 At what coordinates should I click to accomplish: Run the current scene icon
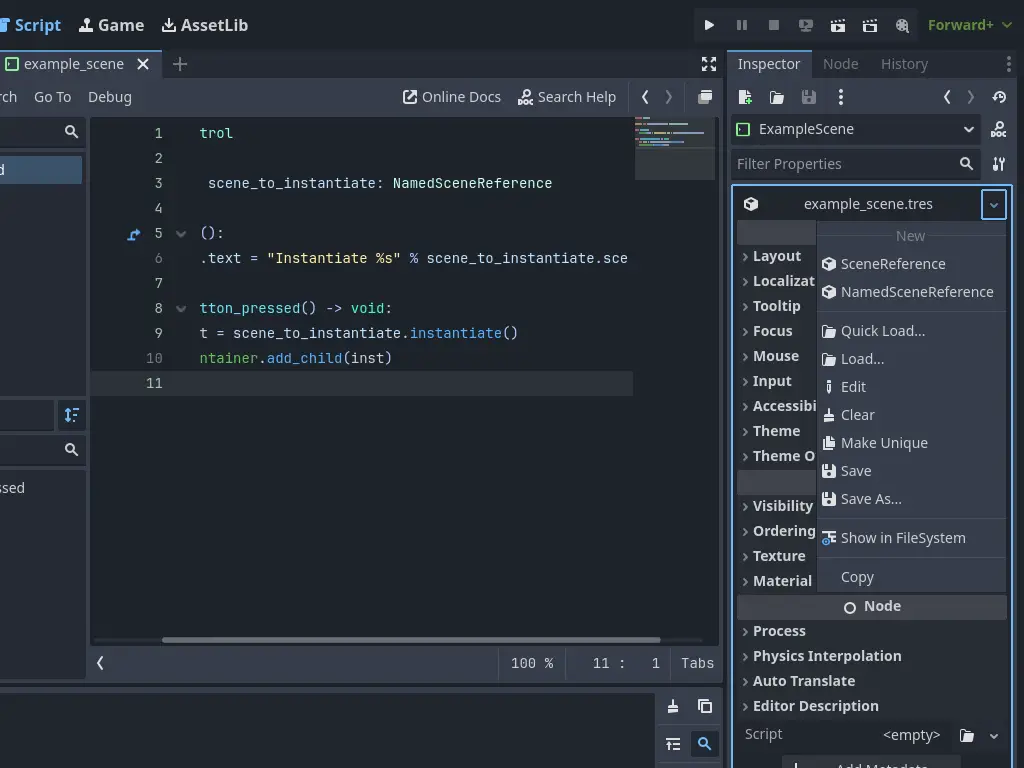[838, 25]
